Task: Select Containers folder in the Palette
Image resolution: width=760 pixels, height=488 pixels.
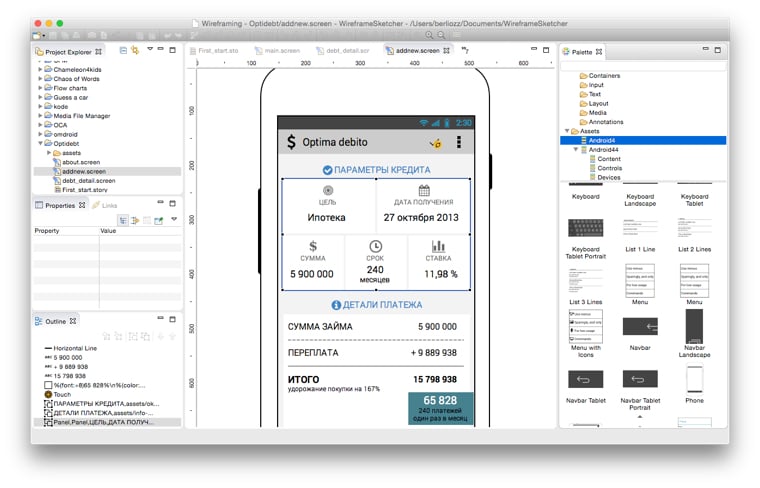Action: (x=603, y=76)
